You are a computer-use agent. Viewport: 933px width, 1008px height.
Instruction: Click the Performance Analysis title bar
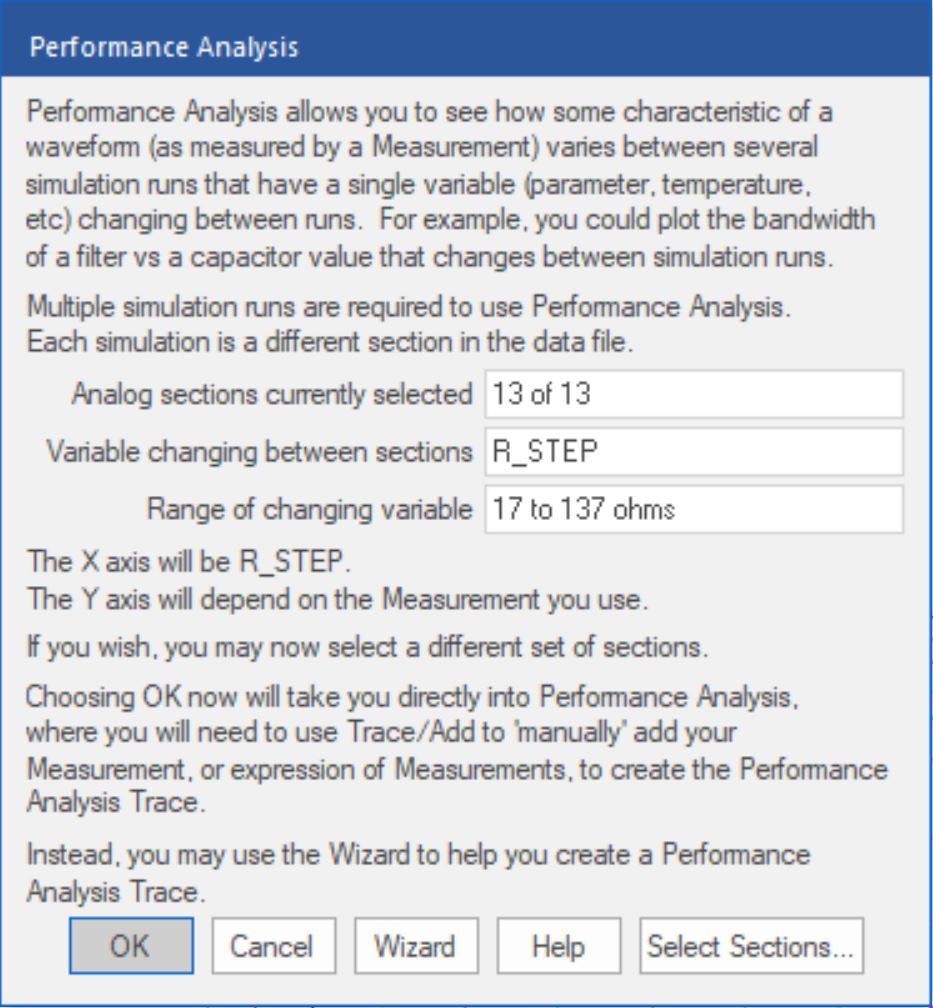point(466,47)
